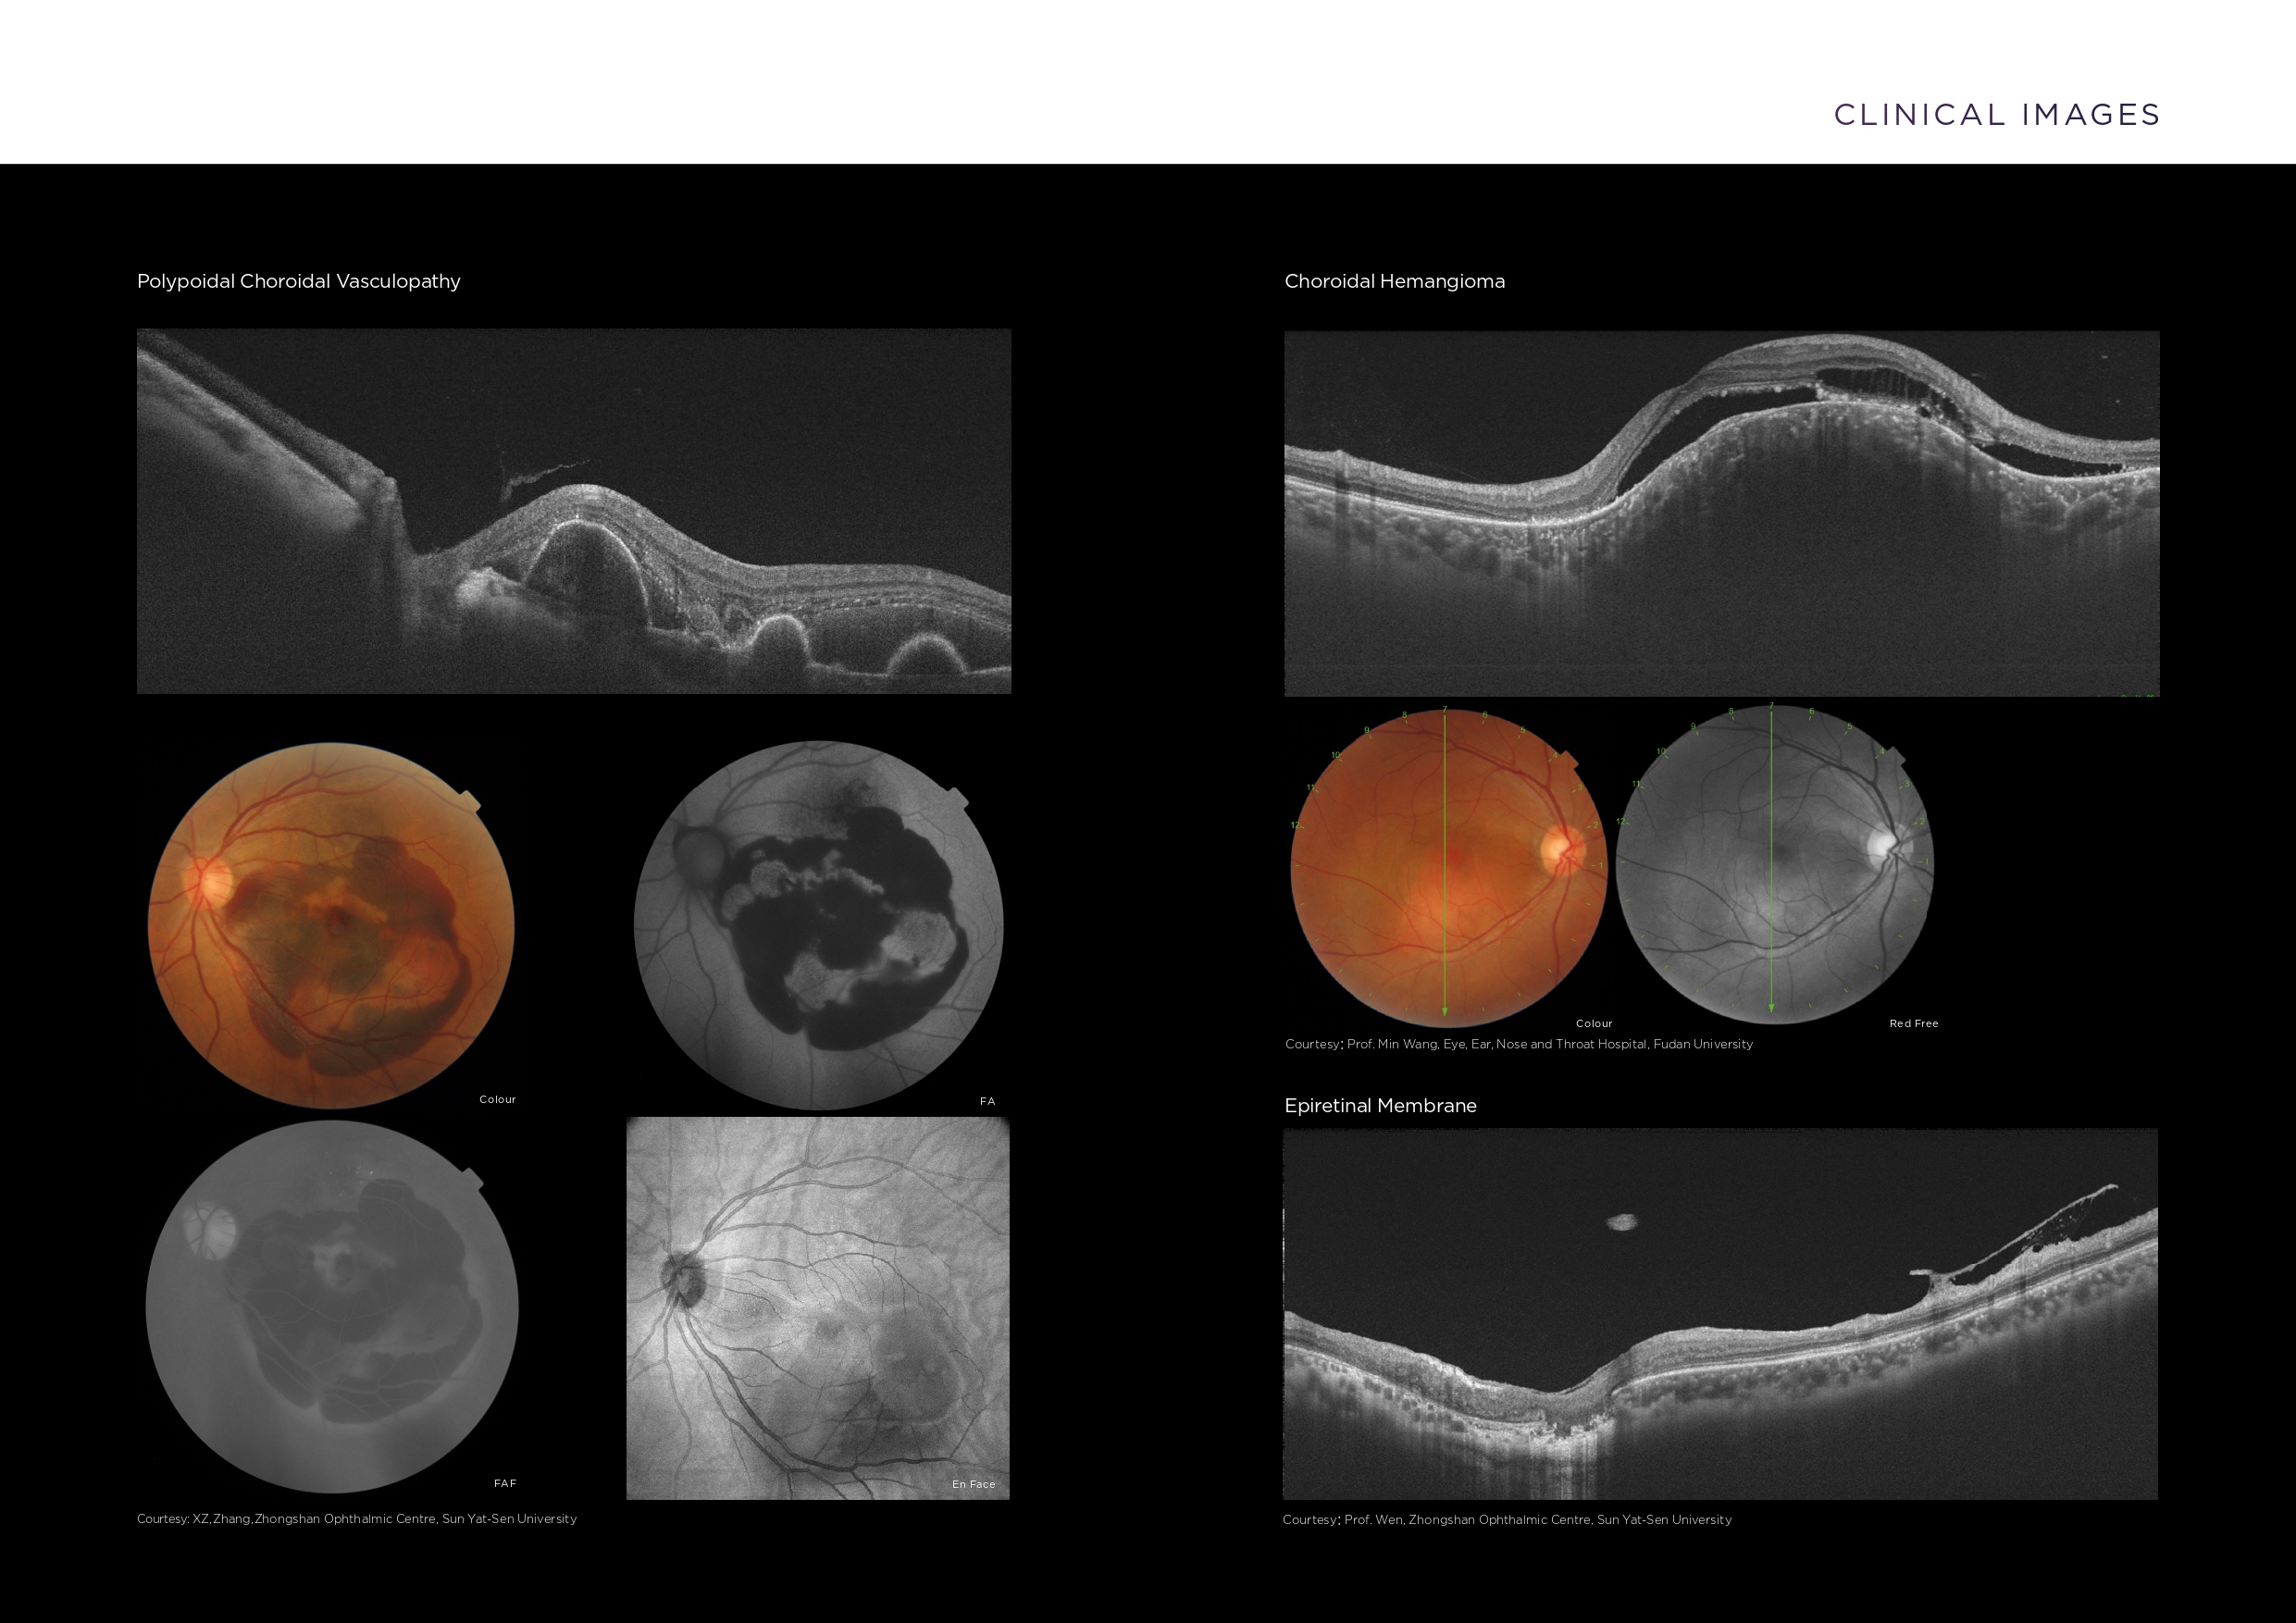
Task: Click the Prof. Wen courtesy credit
Action: (1507, 1519)
